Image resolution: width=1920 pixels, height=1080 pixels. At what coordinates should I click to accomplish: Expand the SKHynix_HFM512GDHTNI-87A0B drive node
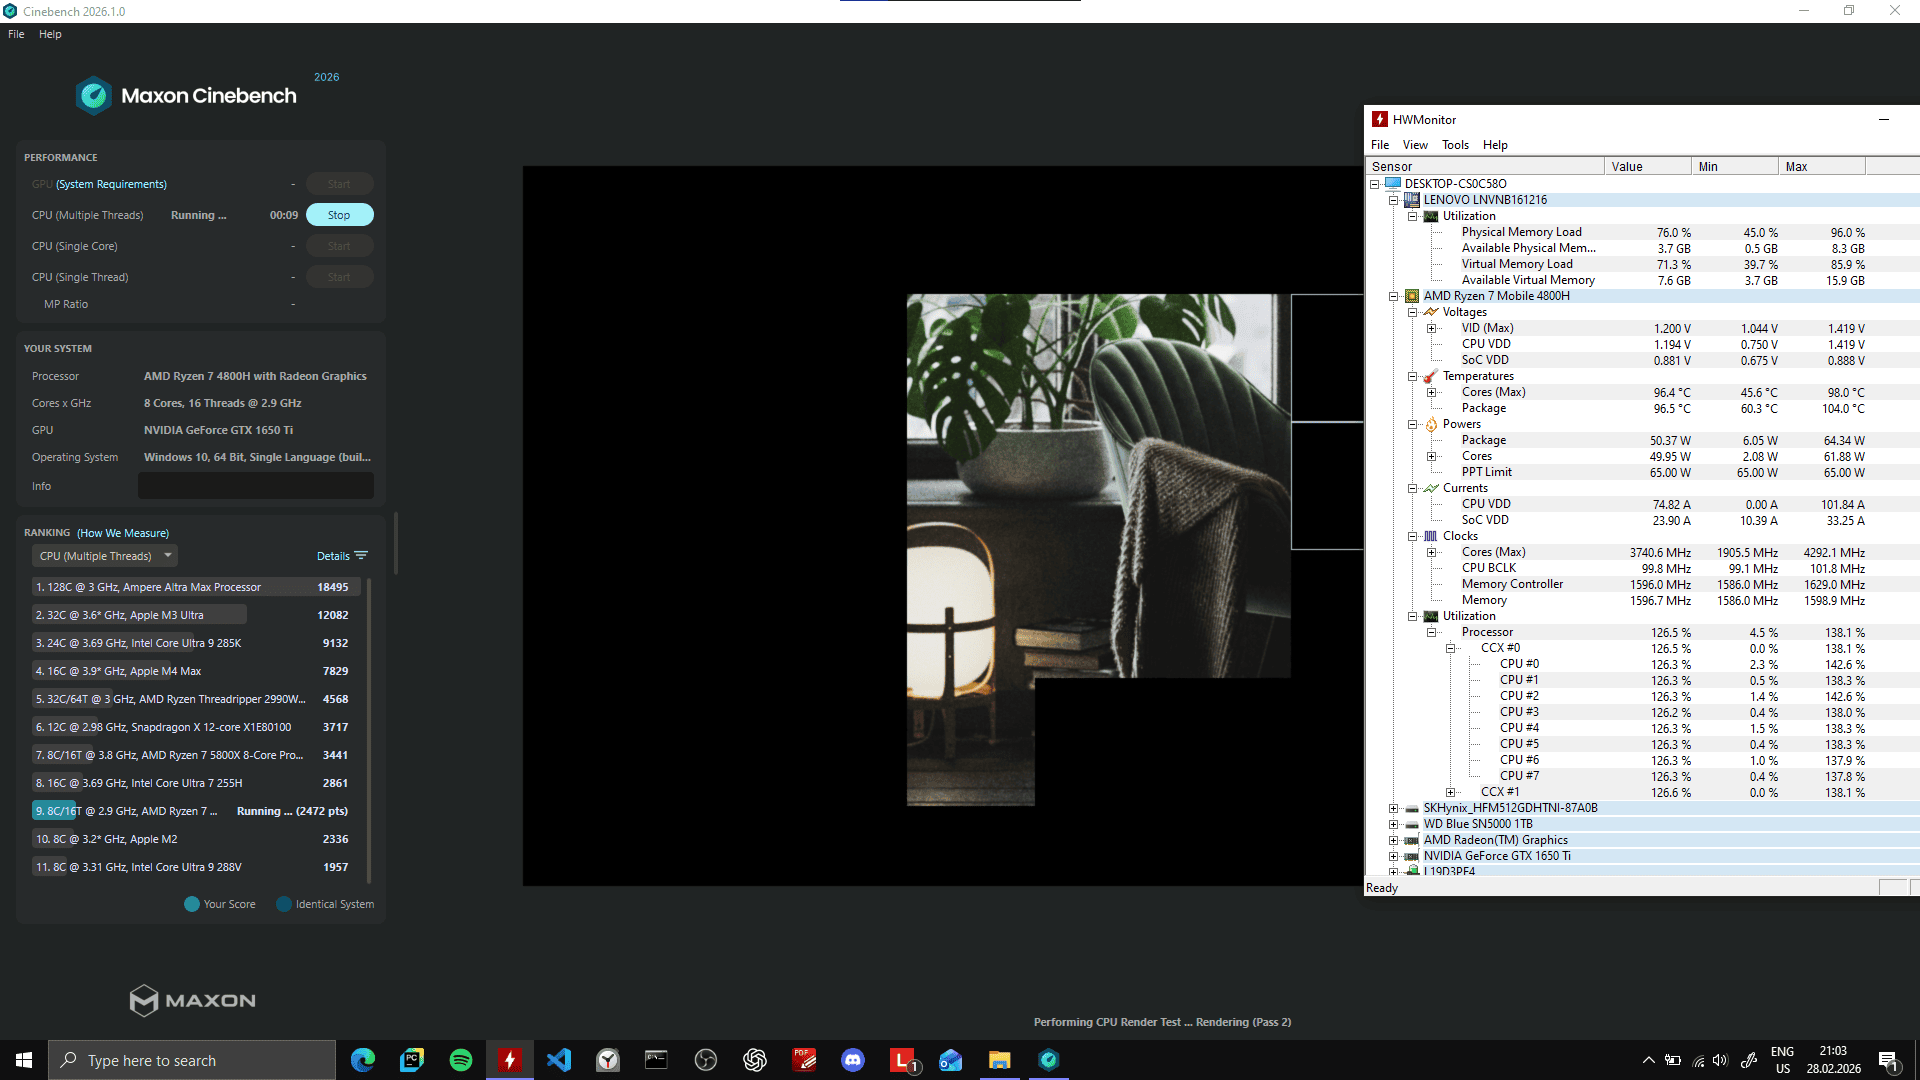pos(1394,808)
